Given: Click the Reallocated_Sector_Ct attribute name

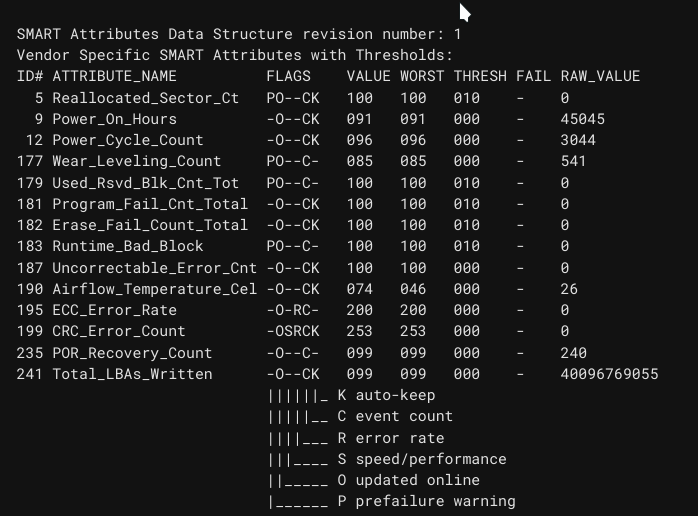Looking at the screenshot, I should [x=145, y=98].
